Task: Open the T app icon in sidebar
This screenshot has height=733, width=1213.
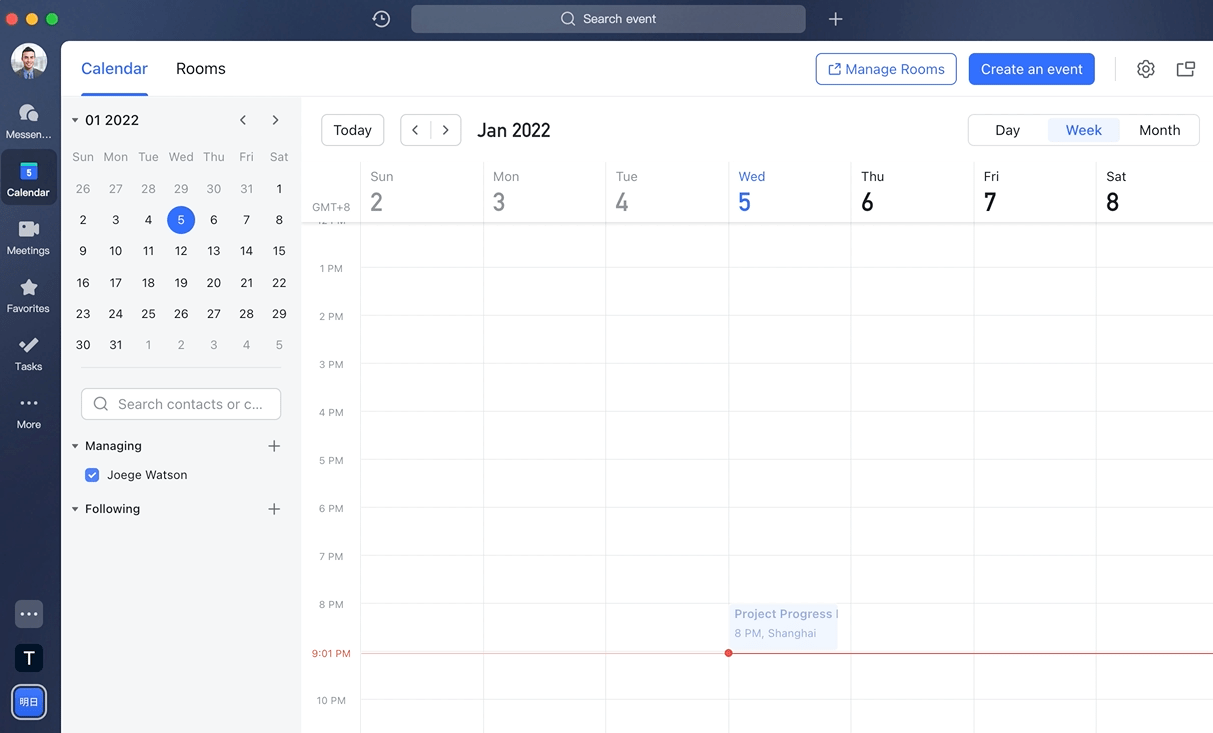Action: [x=29, y=658]
